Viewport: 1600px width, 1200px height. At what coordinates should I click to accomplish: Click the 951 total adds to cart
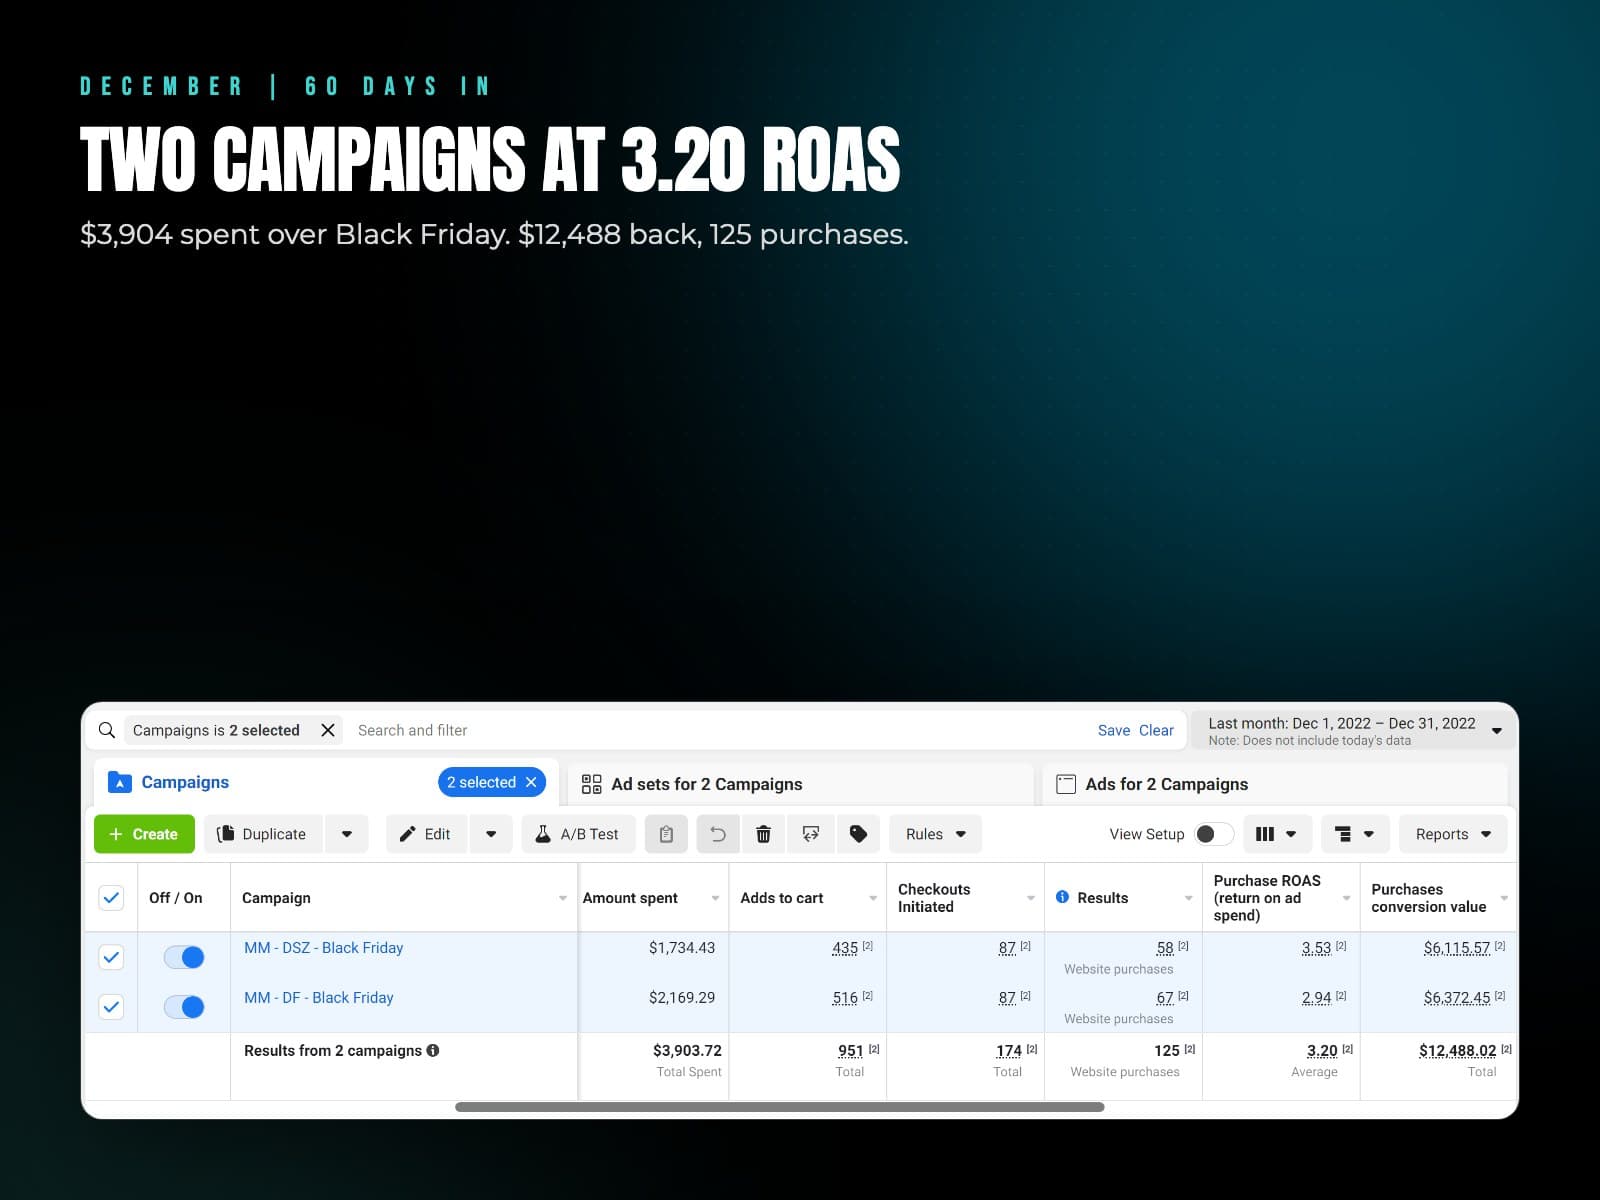point(851,1051)
